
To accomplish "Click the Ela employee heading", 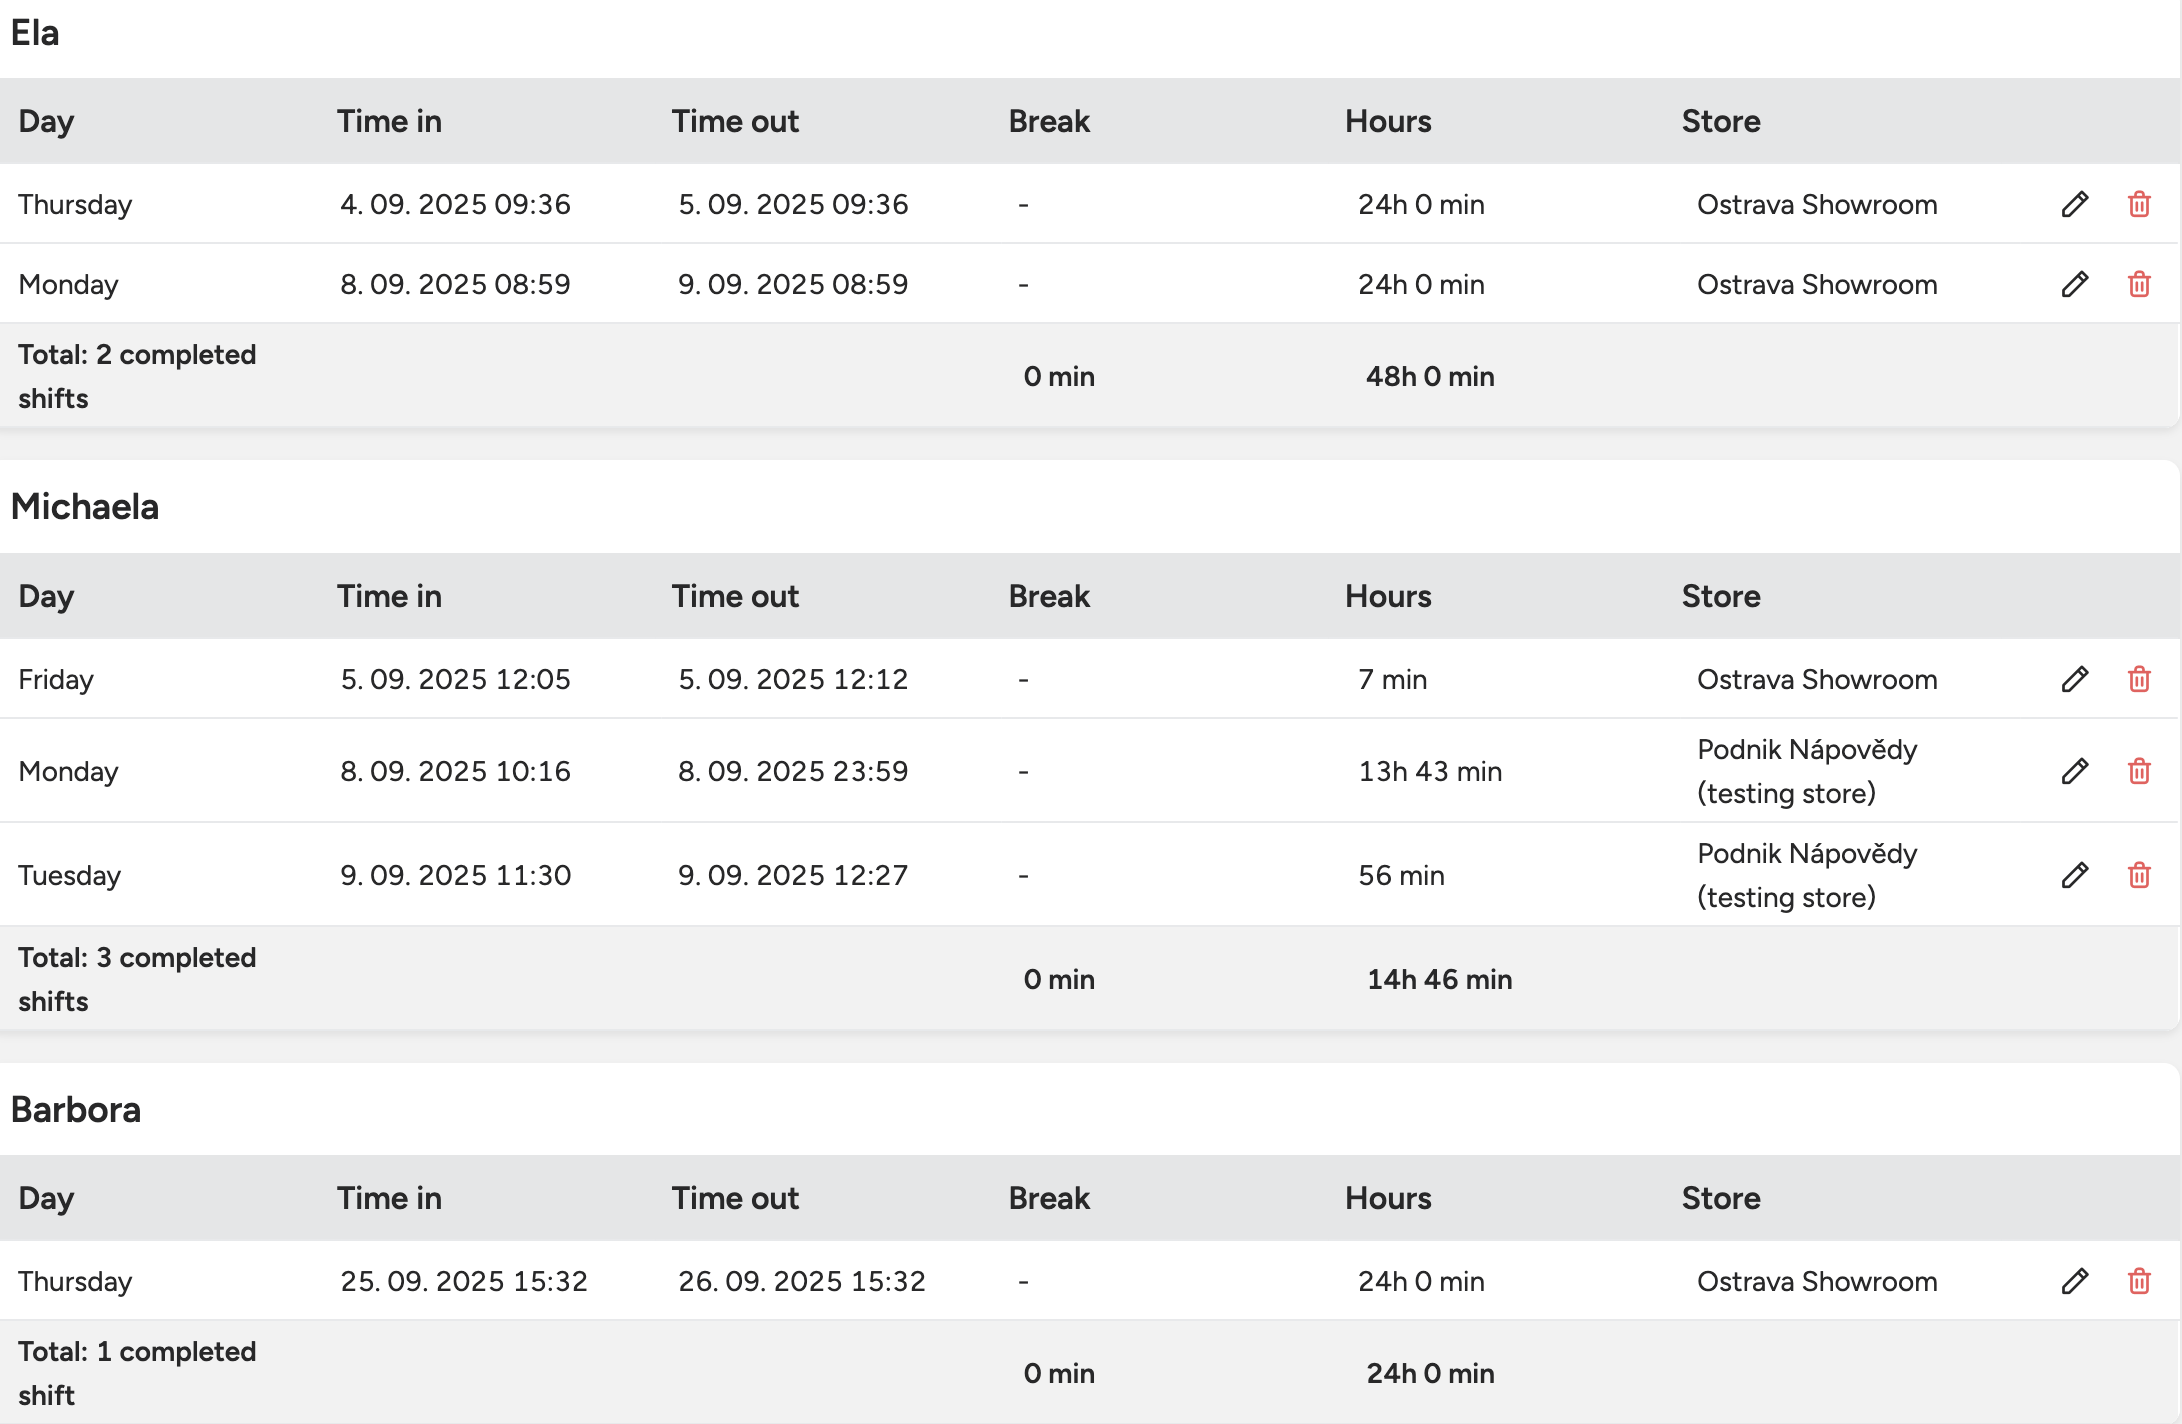I will click(35, 33).
